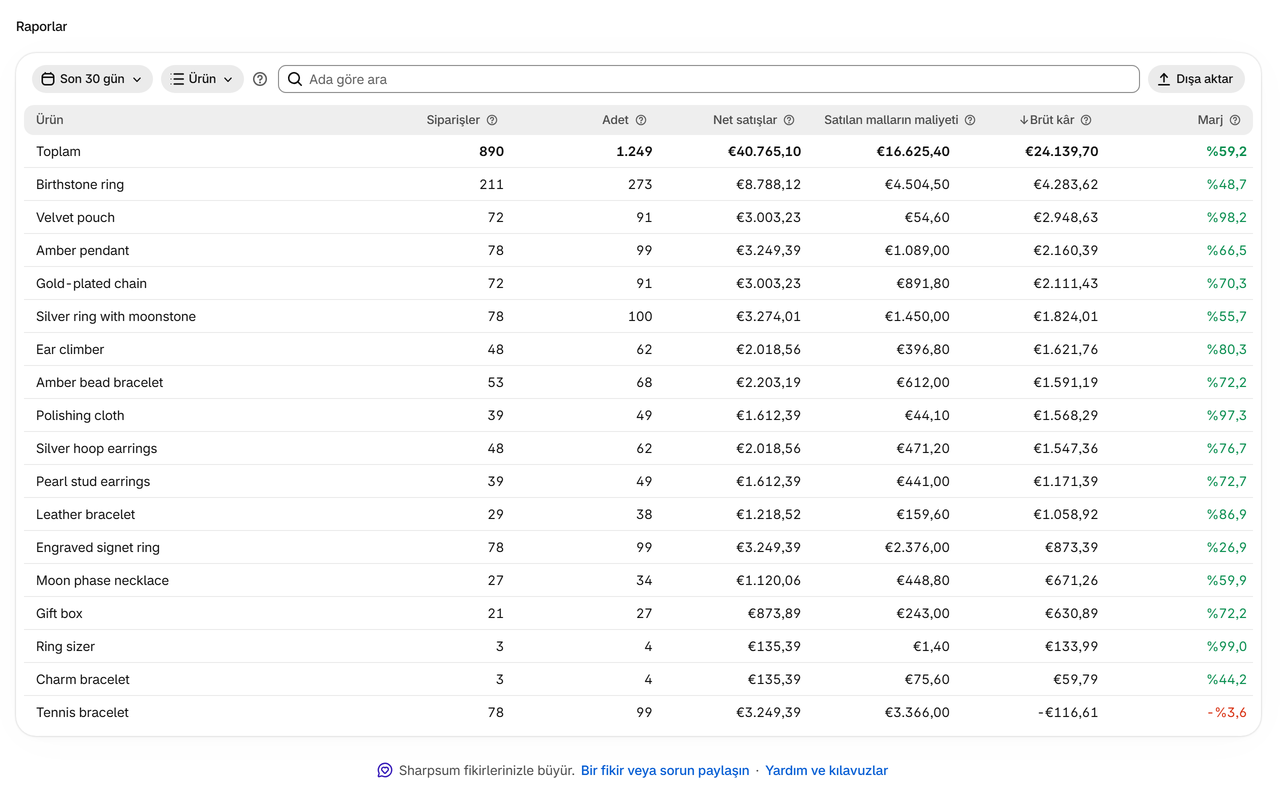Open the Son 30 gün date range dropdown

pos(92,79)
